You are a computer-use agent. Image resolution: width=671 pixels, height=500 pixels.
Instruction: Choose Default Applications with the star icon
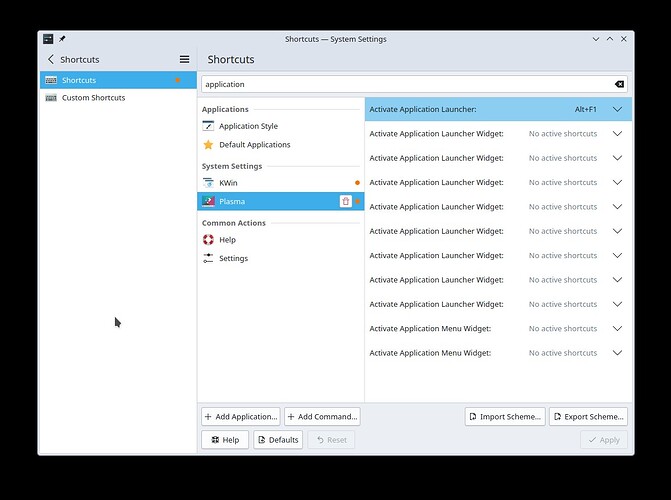[x=281, y=145]
